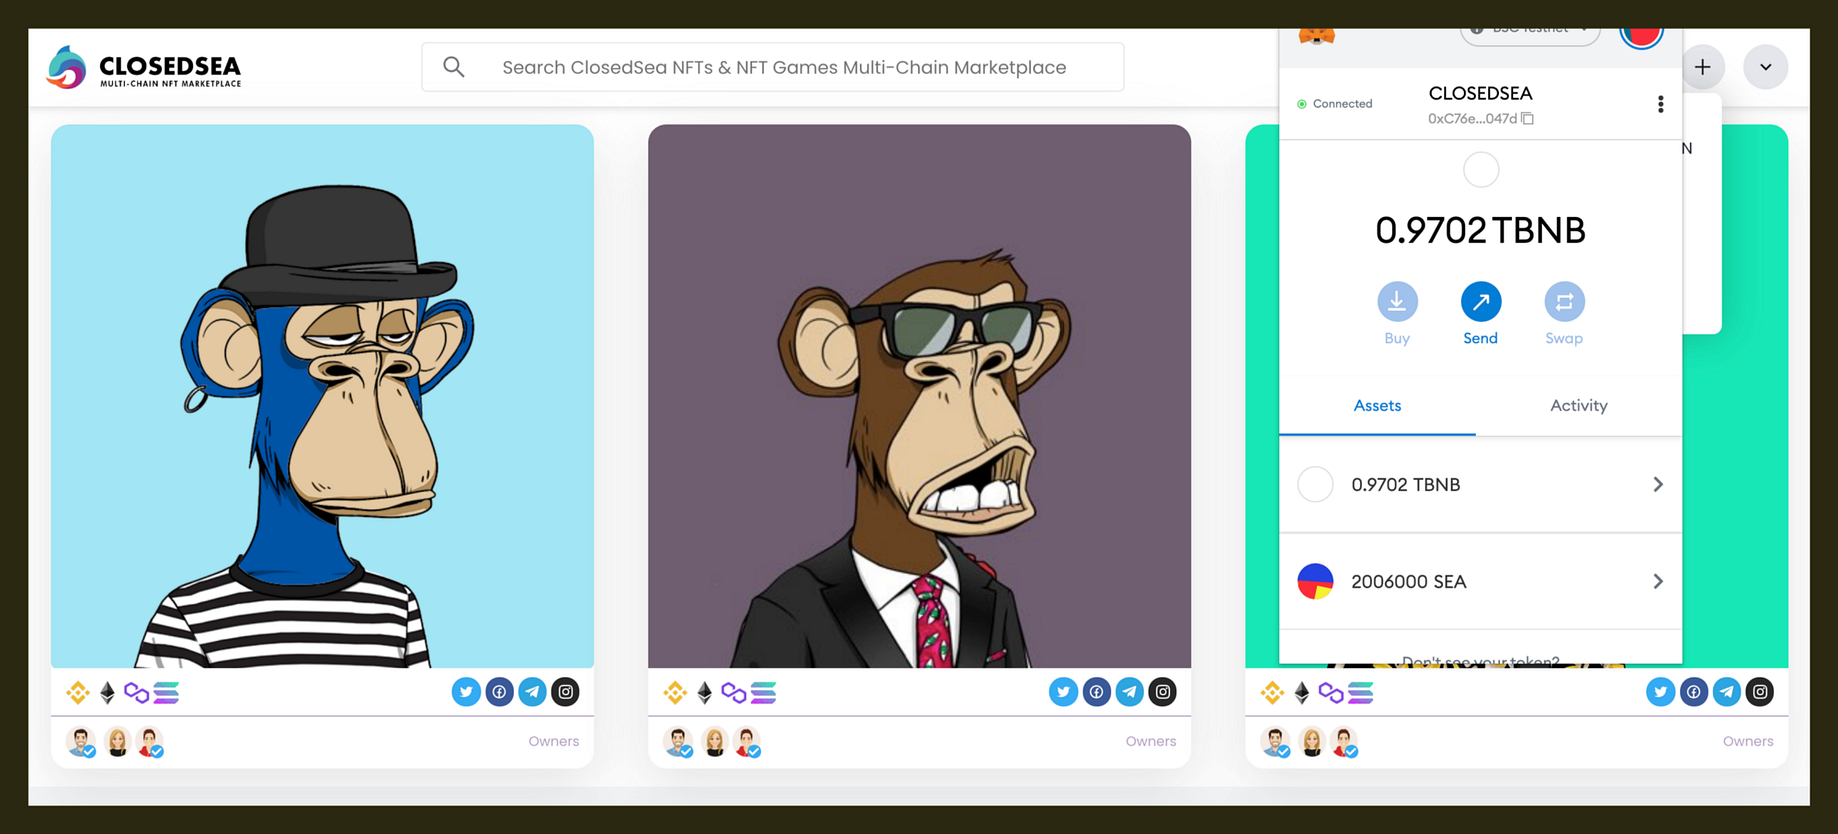This screenshot has width=1838, height=834.
Task: Click the MetaMask fox icon
Action: click(x=1316, y=36)
